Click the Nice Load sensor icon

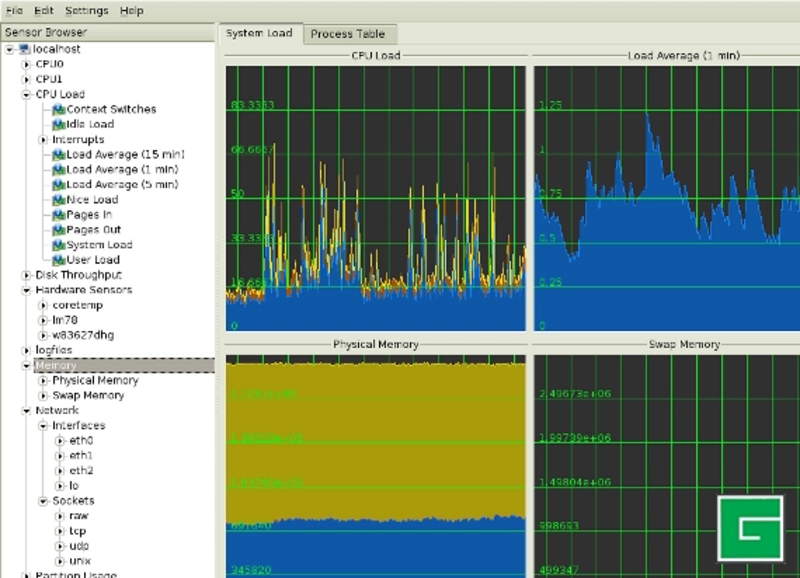coord(59,200)
